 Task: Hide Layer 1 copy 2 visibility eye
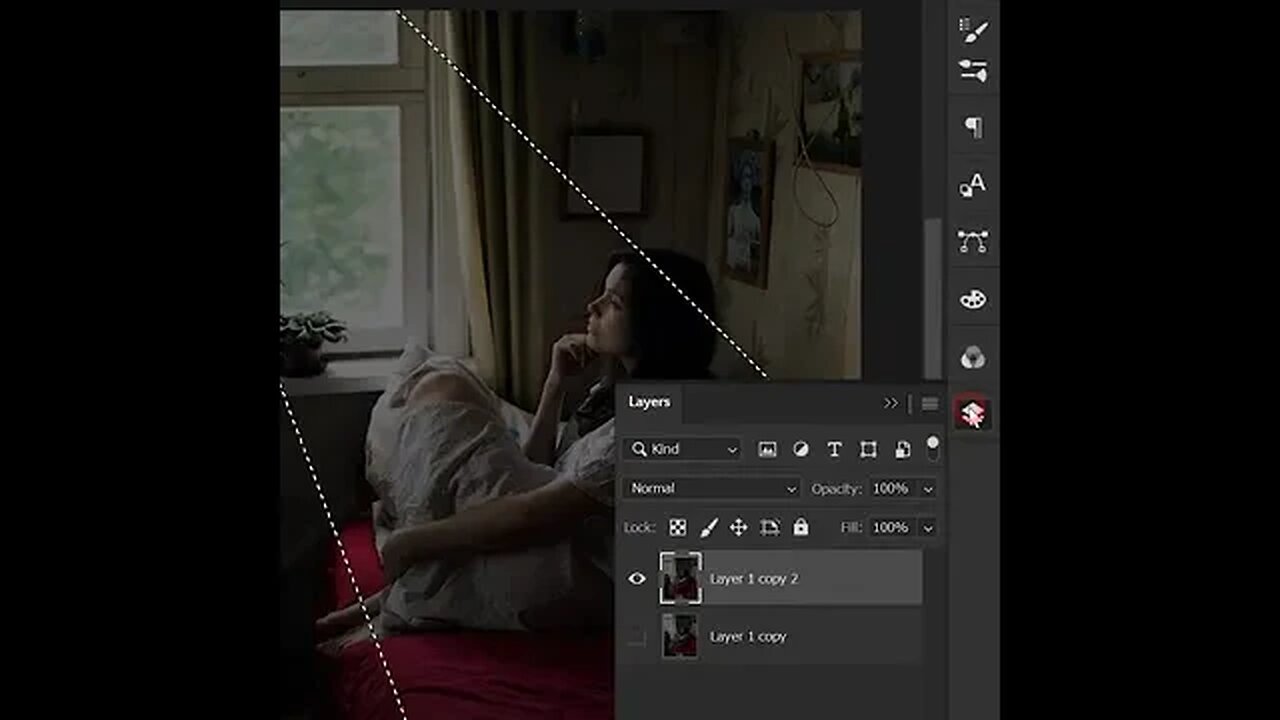coord(637,578)
